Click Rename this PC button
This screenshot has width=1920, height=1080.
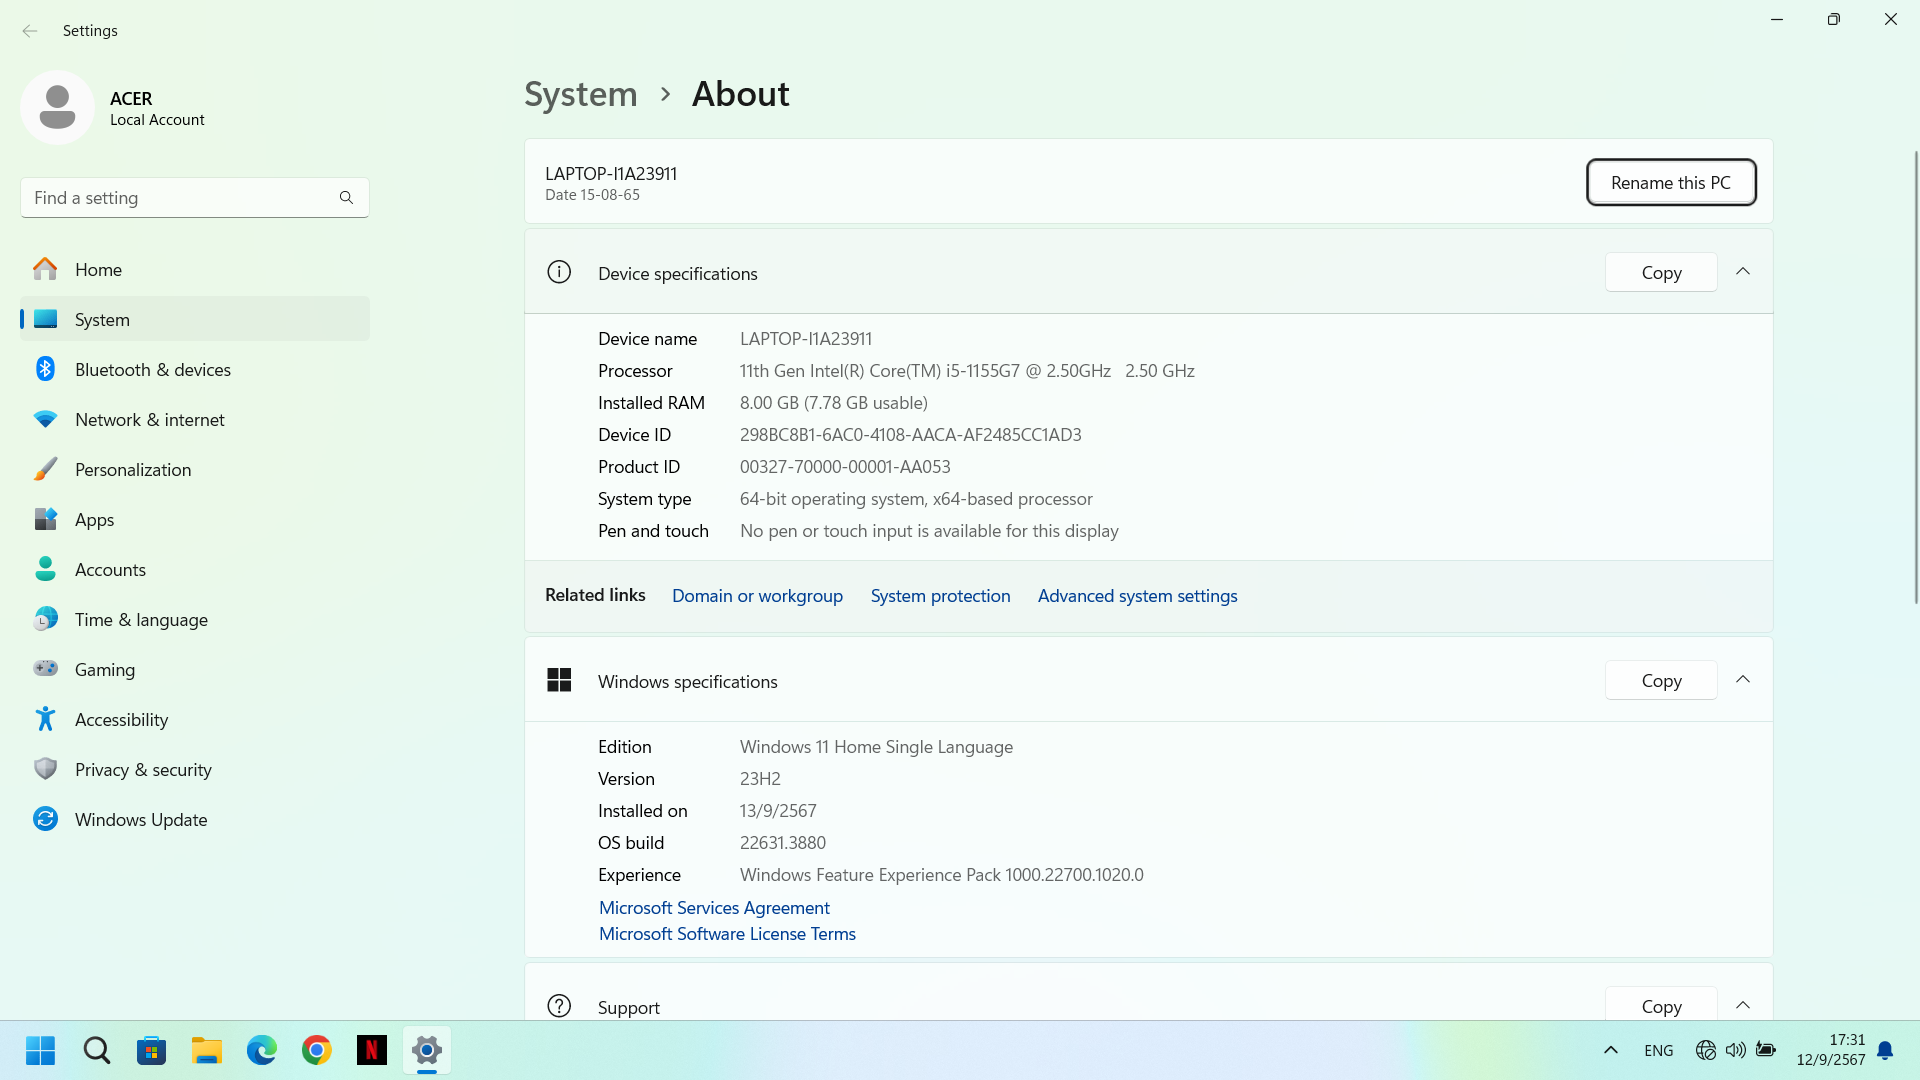click(1671, 182)
